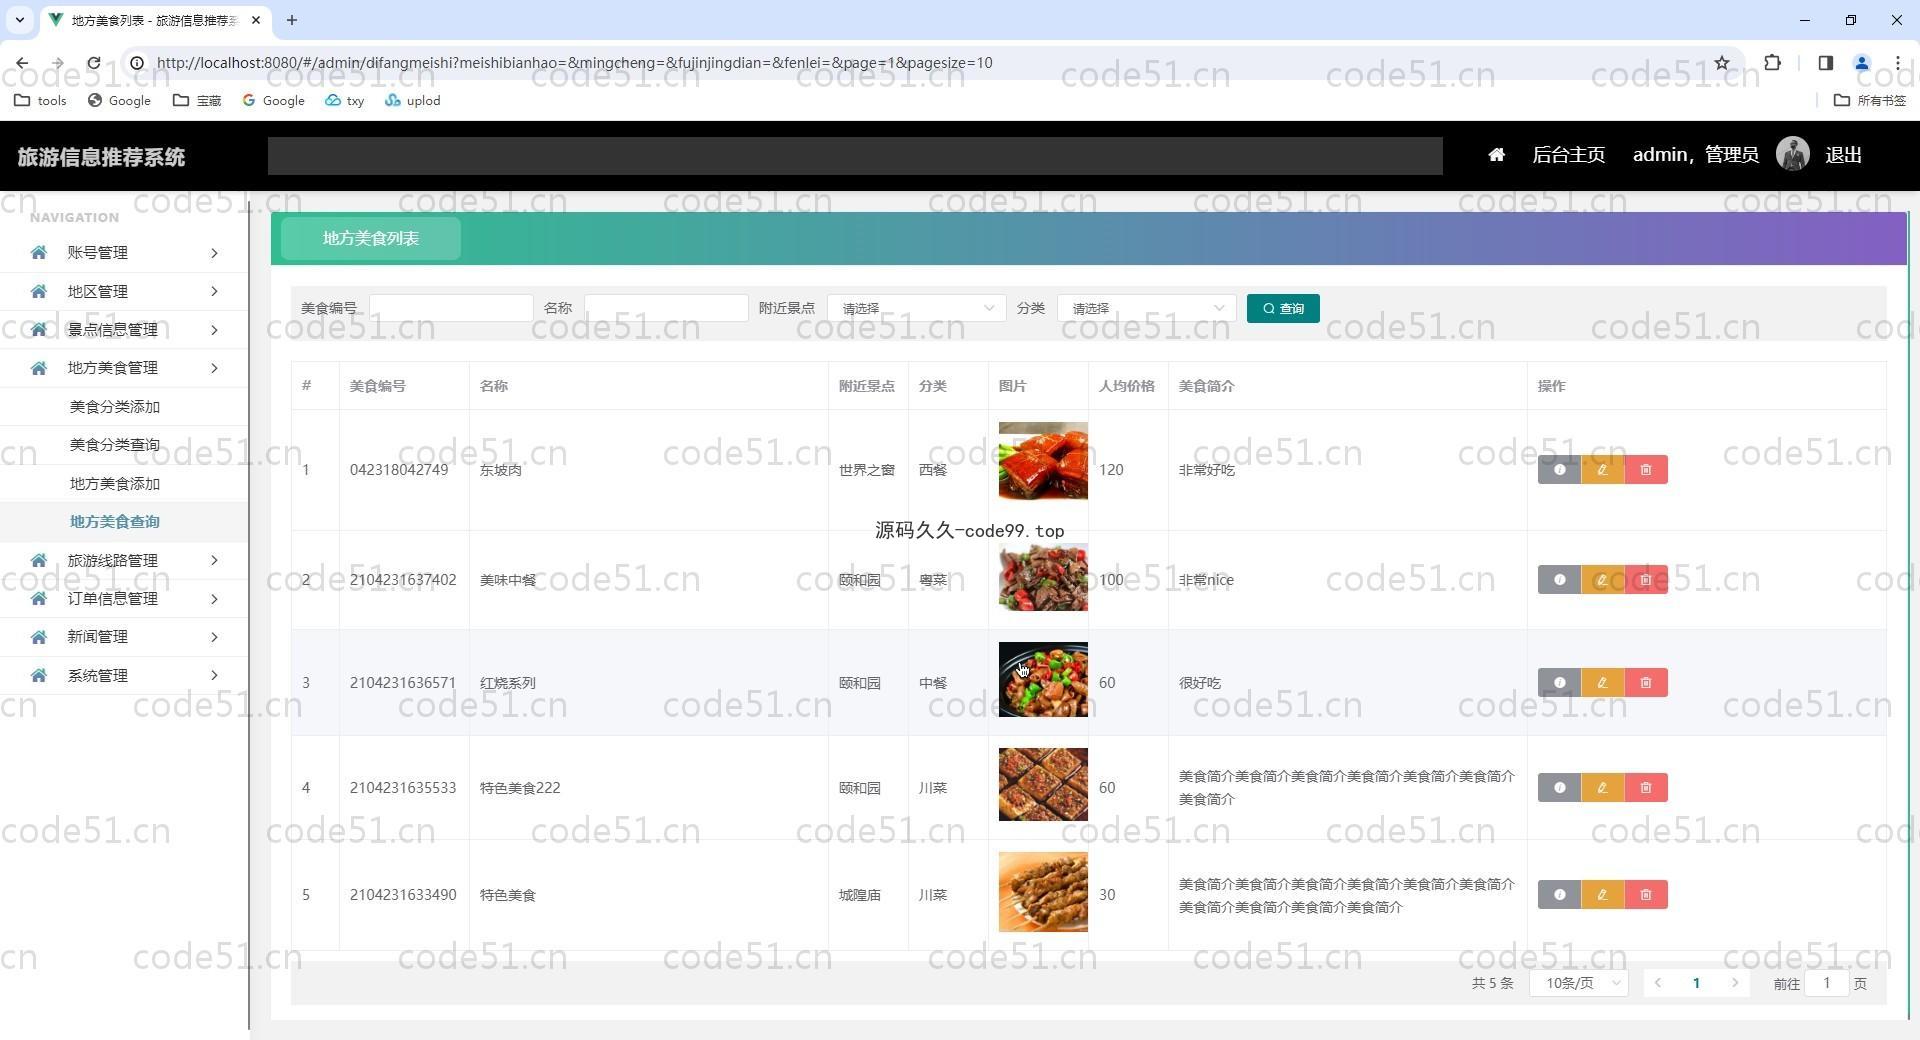Expand 景点信息管理 menu

124,330
